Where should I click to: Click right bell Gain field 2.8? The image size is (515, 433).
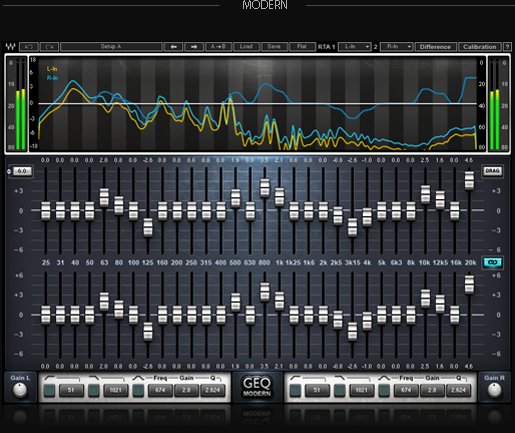click(432, 390)
